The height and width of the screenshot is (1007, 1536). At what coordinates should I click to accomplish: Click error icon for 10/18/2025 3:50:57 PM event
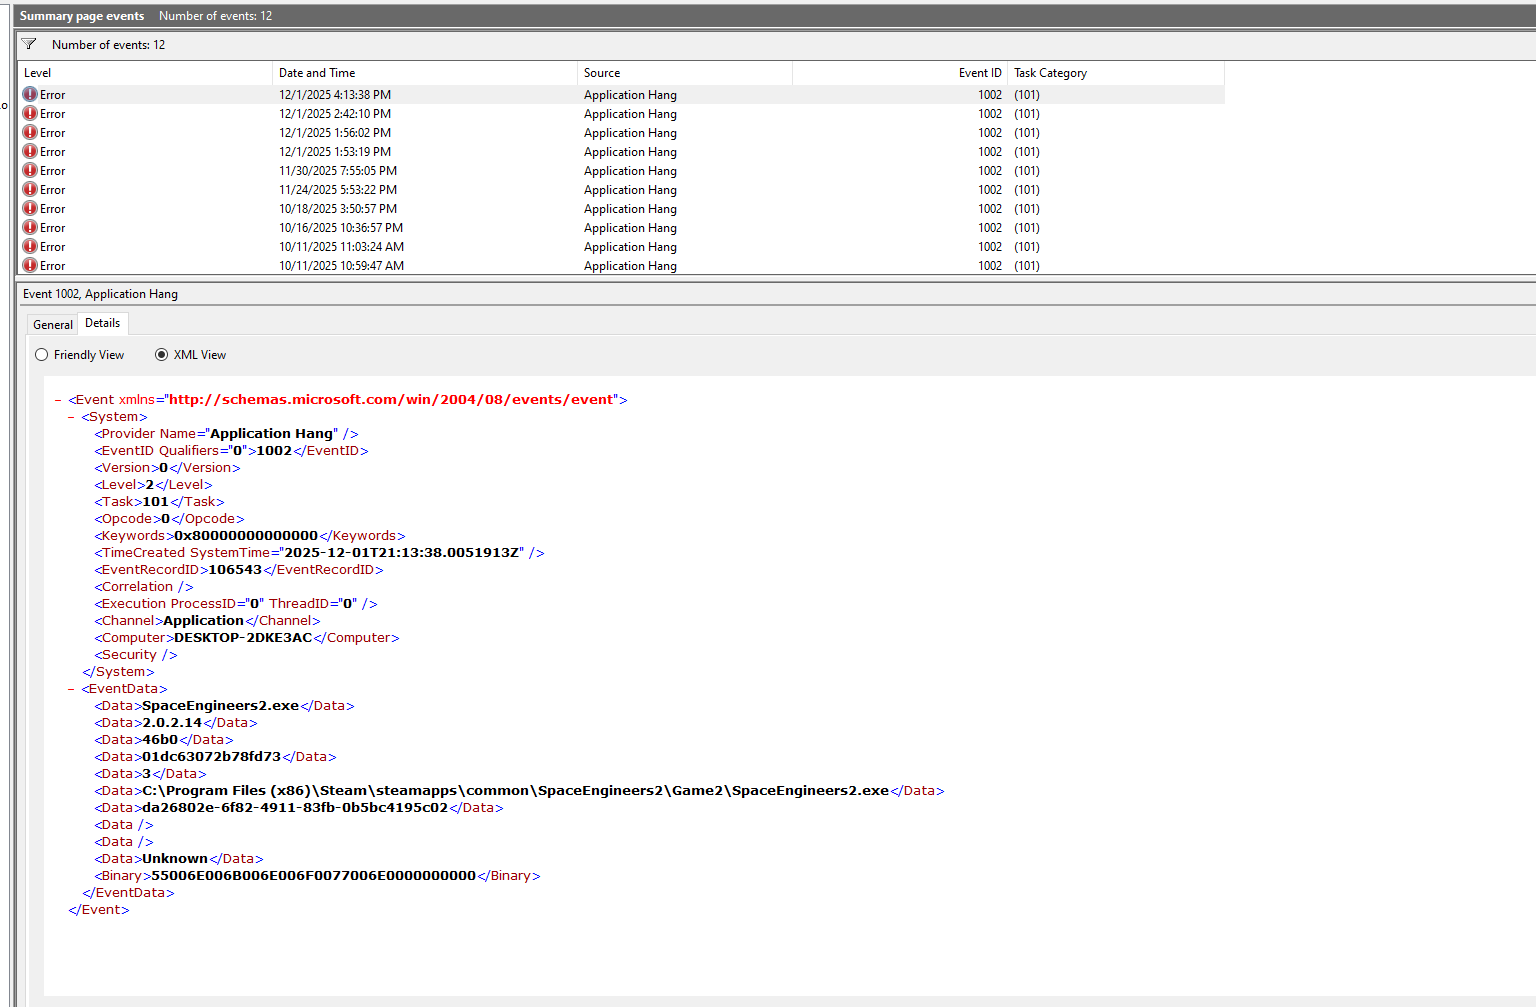[x=30, y=209]
